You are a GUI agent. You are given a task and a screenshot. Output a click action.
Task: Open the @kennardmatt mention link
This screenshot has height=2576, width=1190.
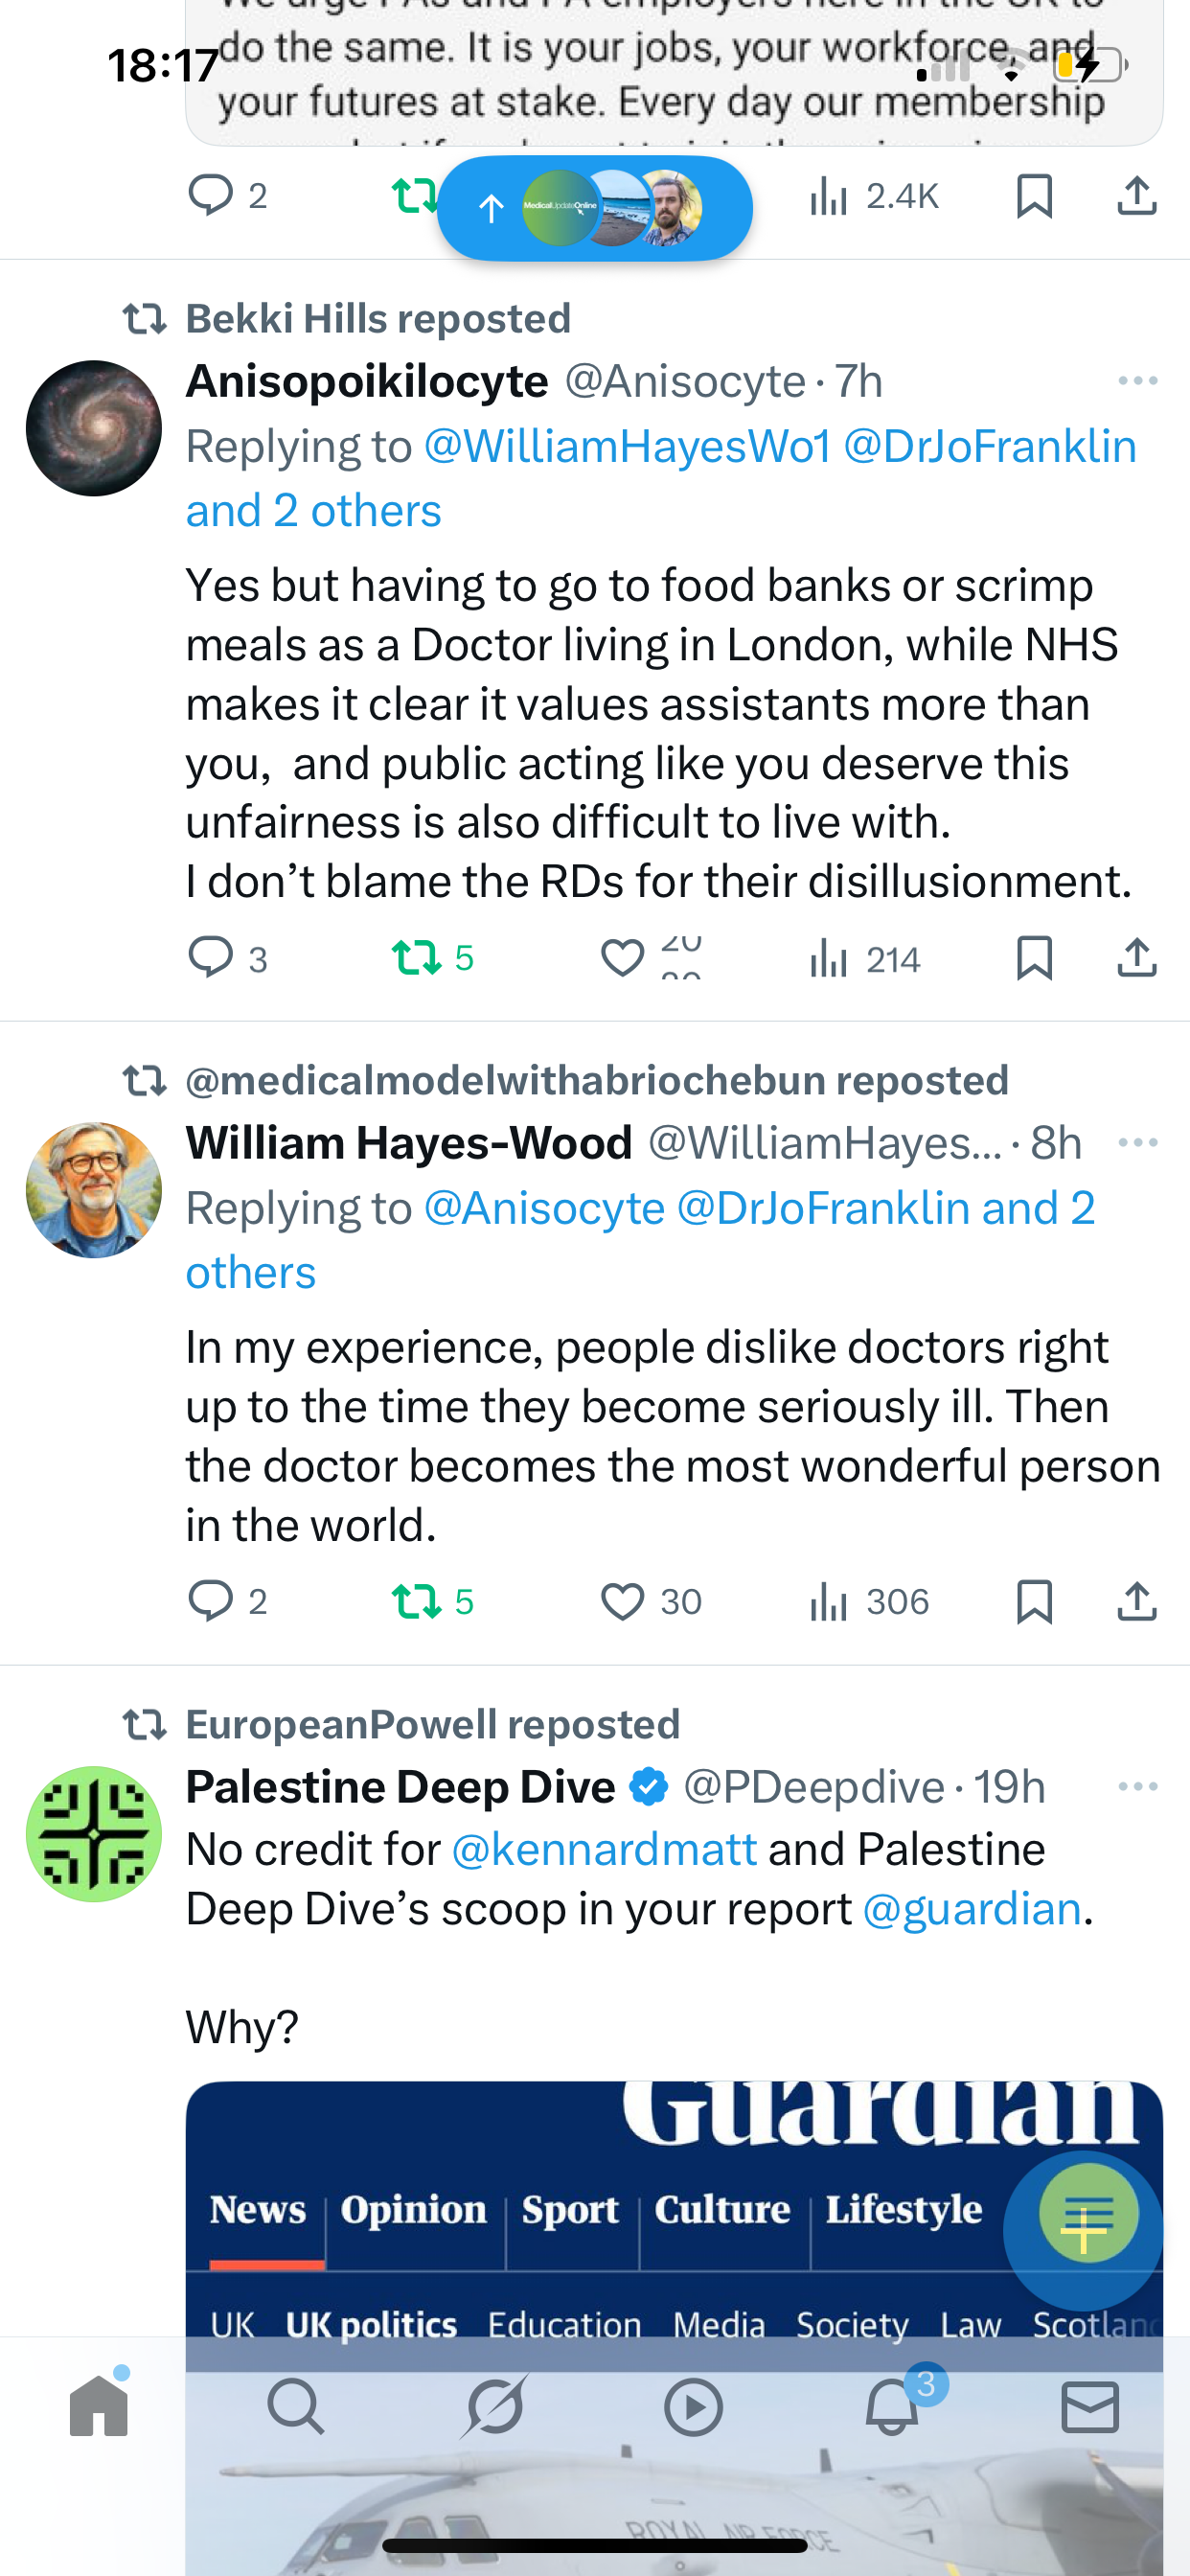pyautogui.click(x=604, y=1850)
